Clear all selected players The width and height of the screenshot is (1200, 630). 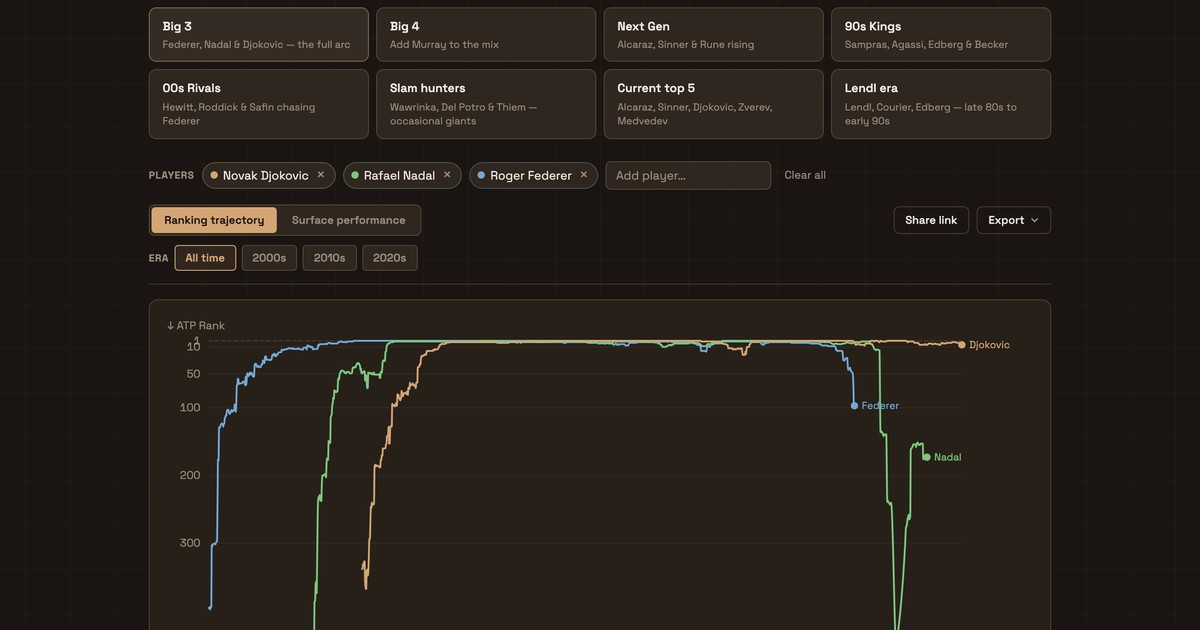pyautogui.click(x=805, y=175)
